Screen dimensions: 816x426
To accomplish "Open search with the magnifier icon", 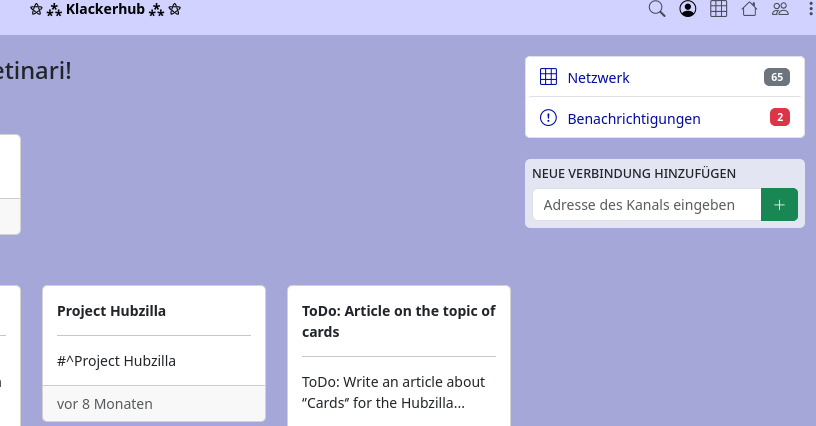I will 657,10.
